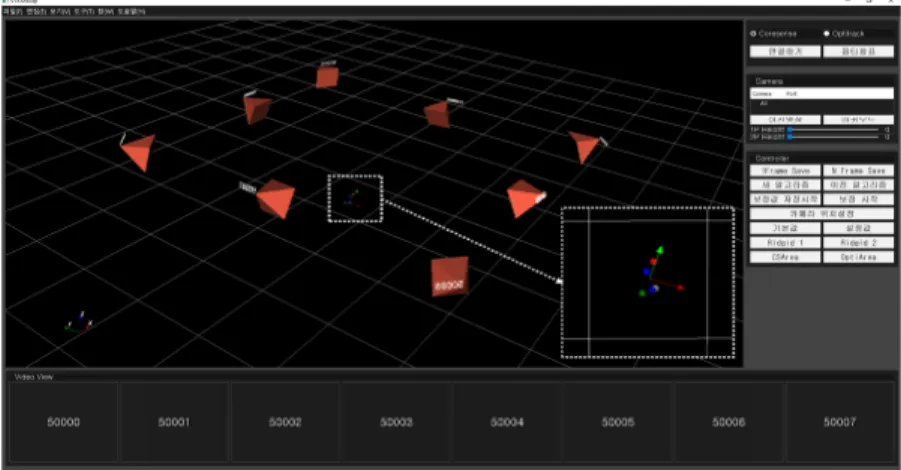Screen dimensions: 901x470
Task: Open video view tile 50000
Action: point(63,422)
